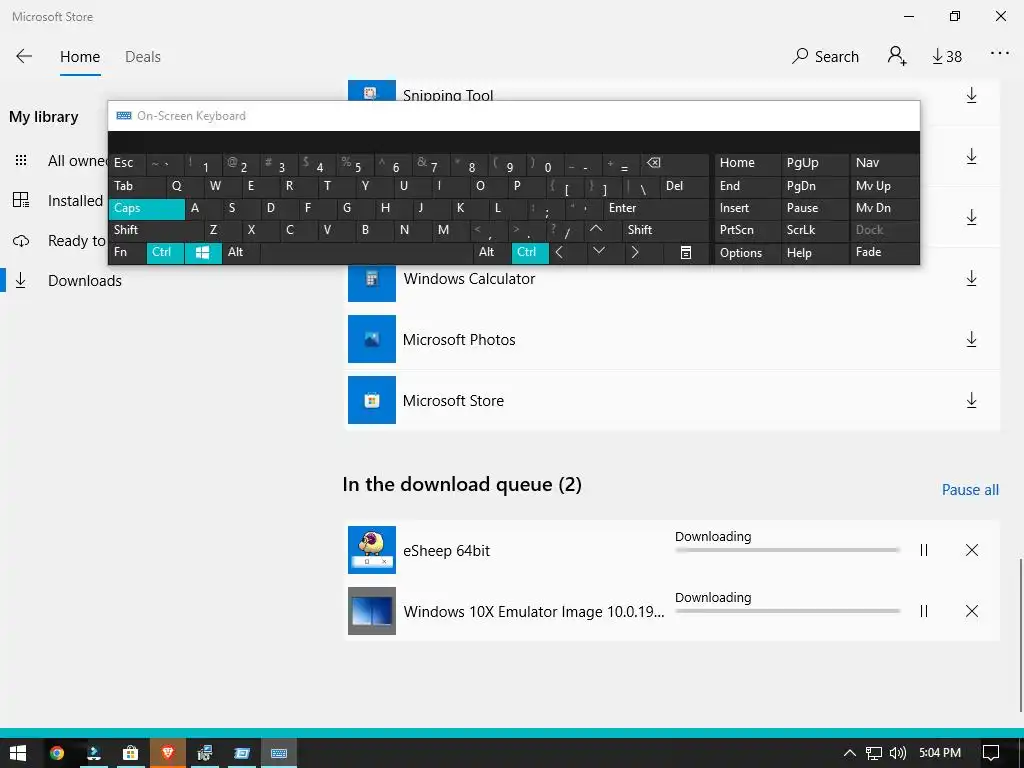Download update for Snipping Tool
Viewport: 1024px width, 768px height.
(971, 95)
